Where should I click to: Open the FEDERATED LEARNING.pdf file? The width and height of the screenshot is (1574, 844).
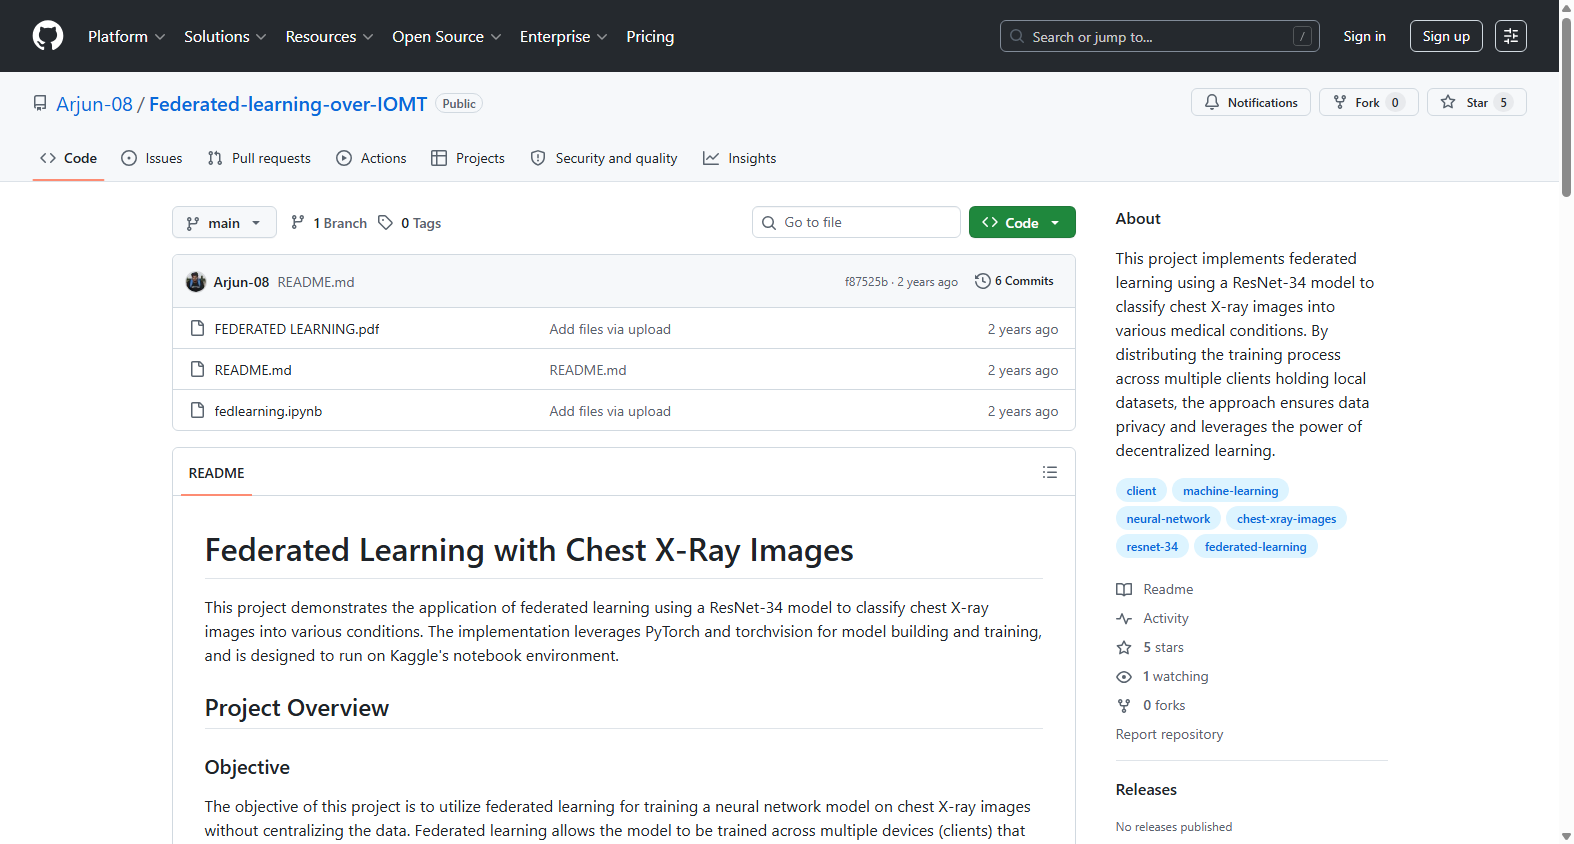pos(297,329)
